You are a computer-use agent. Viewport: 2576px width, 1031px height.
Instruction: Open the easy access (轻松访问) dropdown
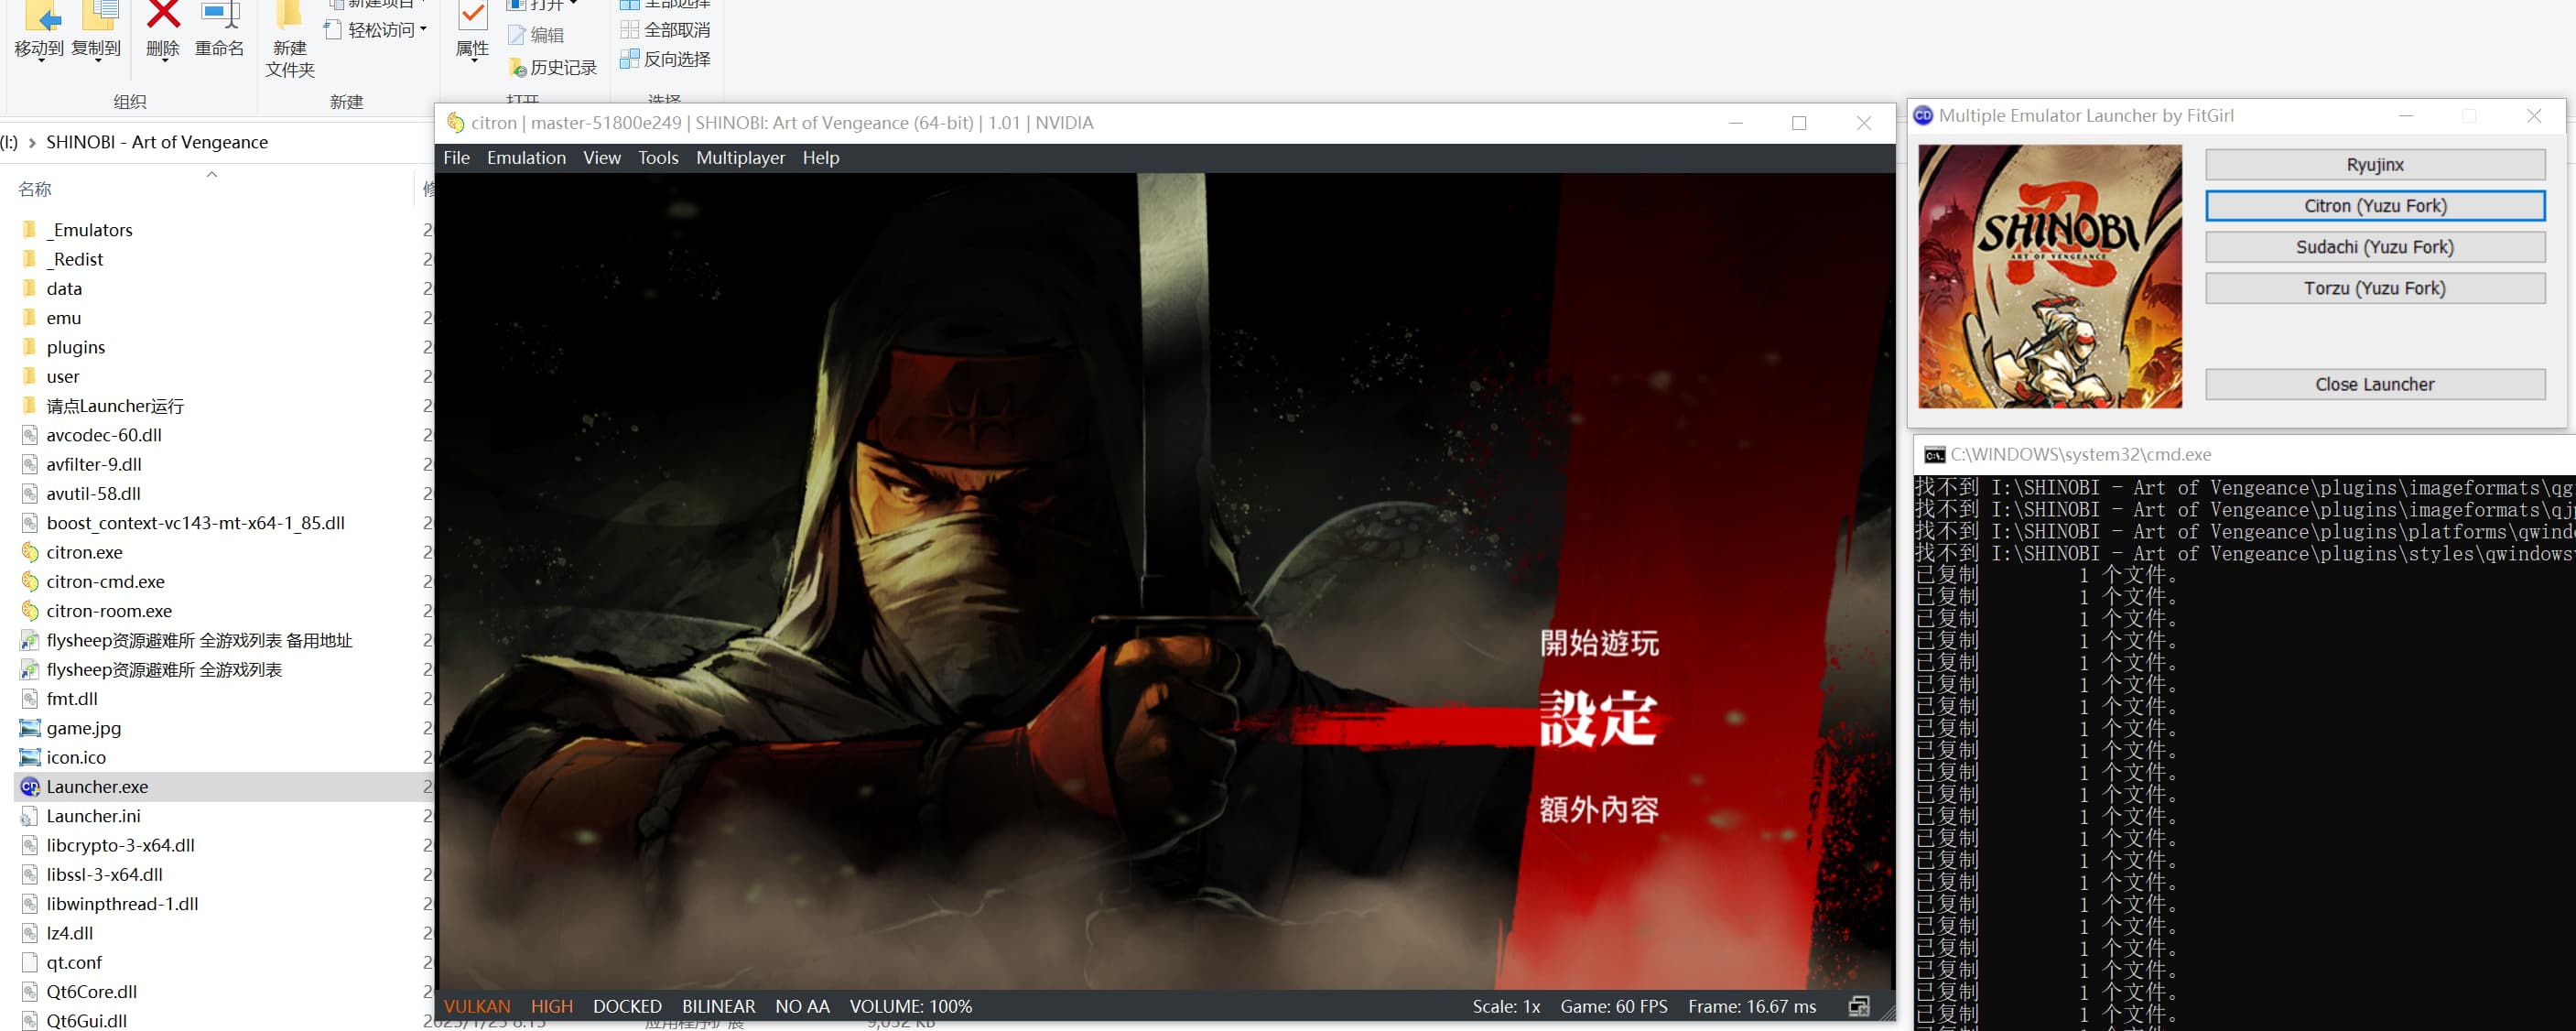coord(423,30)
